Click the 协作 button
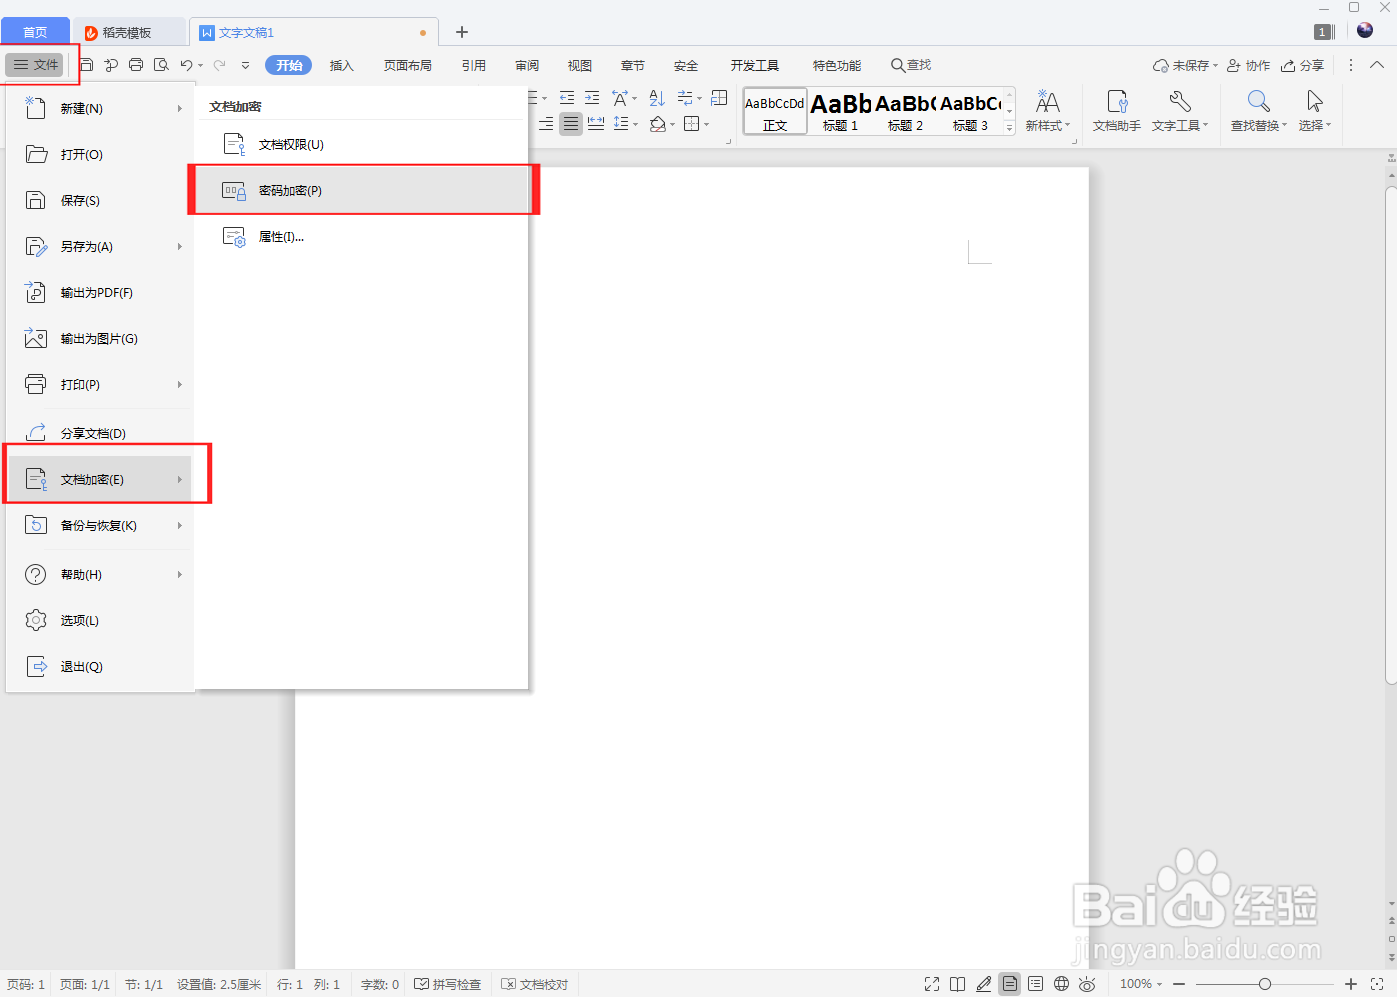This screenshot has height=997, width=1397. click(x=1248, y=66)
